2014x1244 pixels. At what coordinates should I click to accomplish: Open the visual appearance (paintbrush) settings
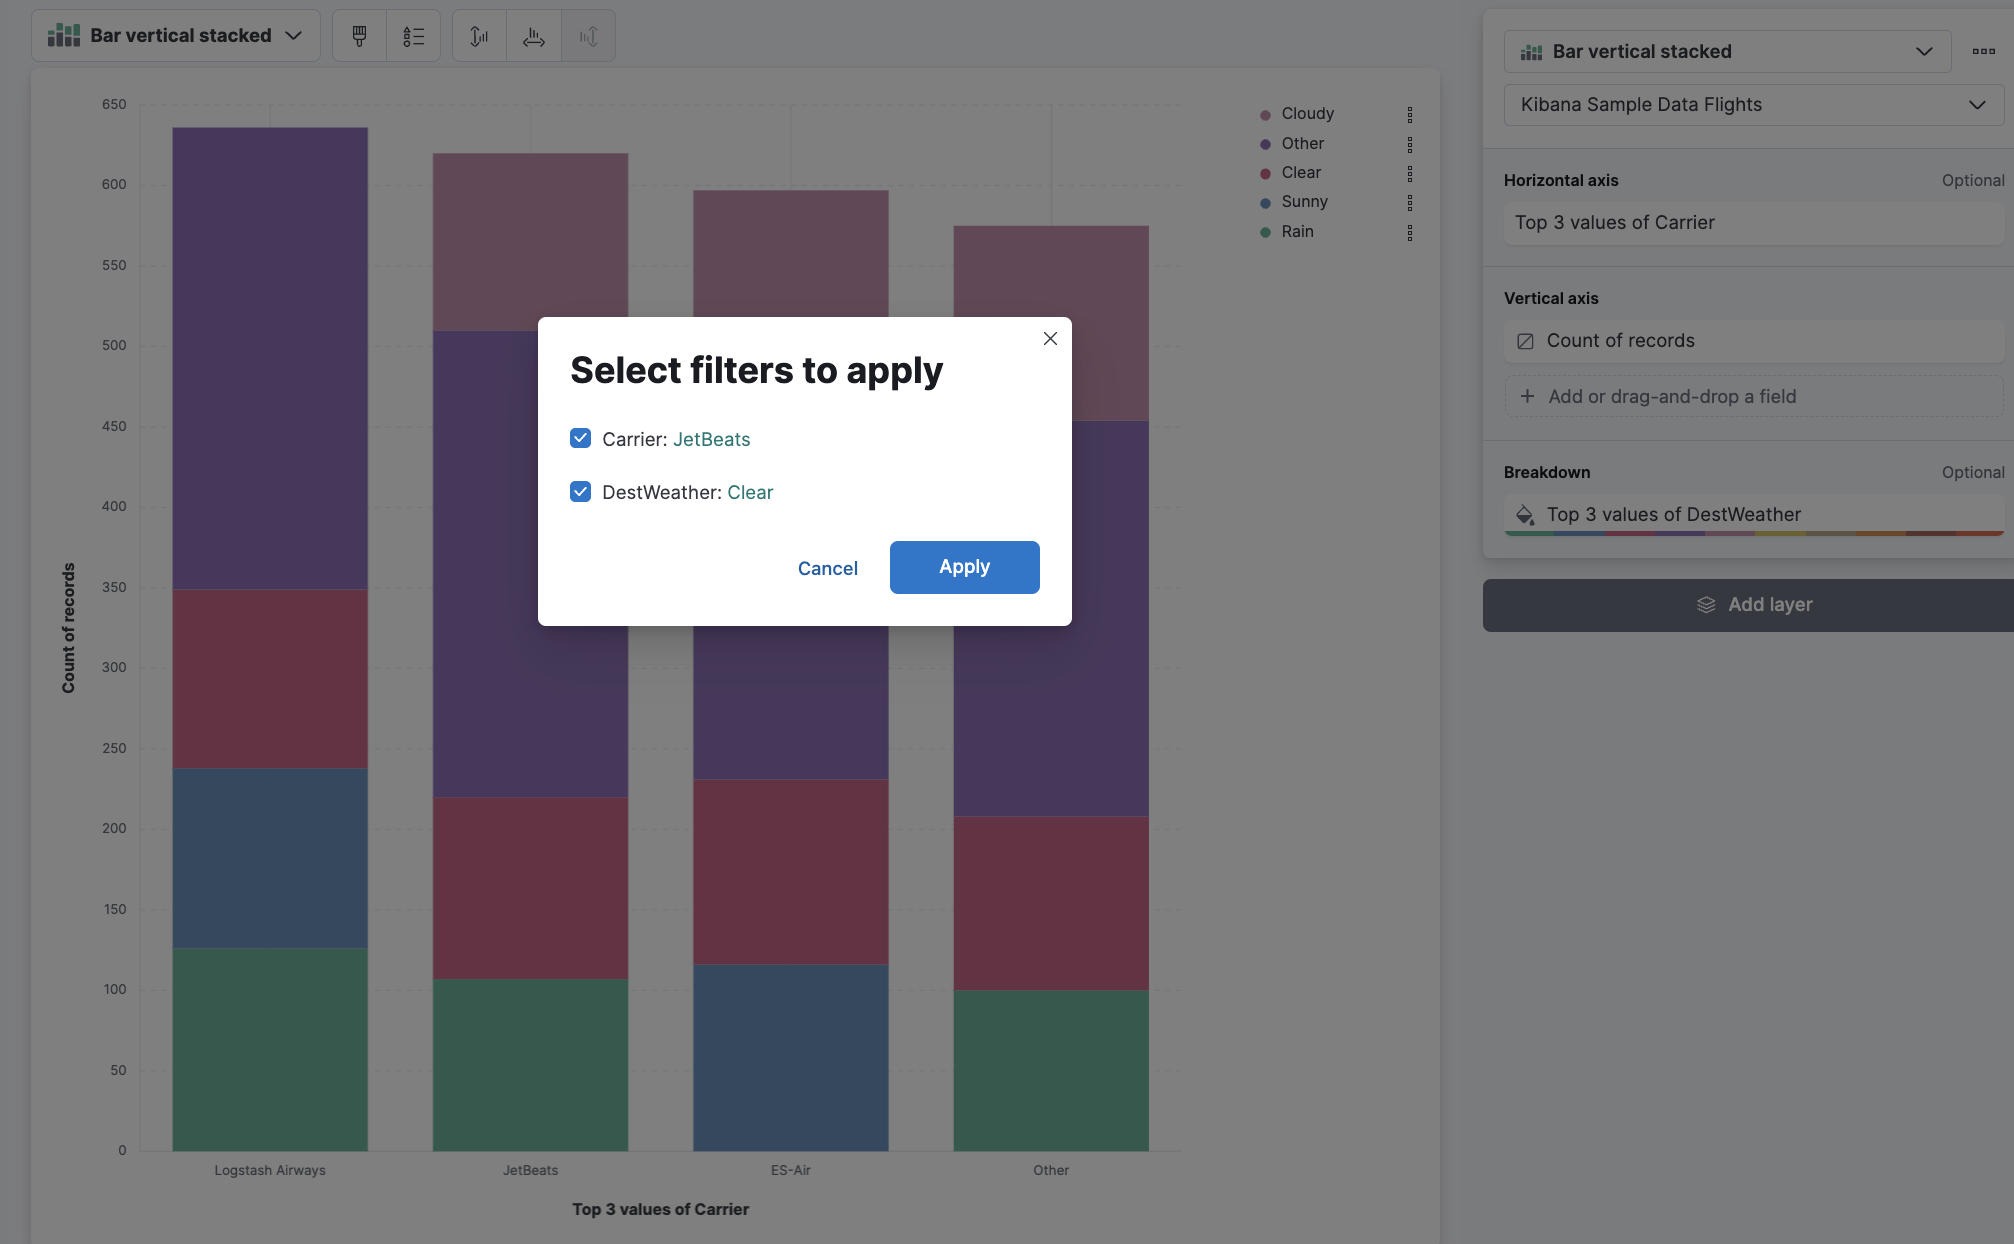[358, 35]
